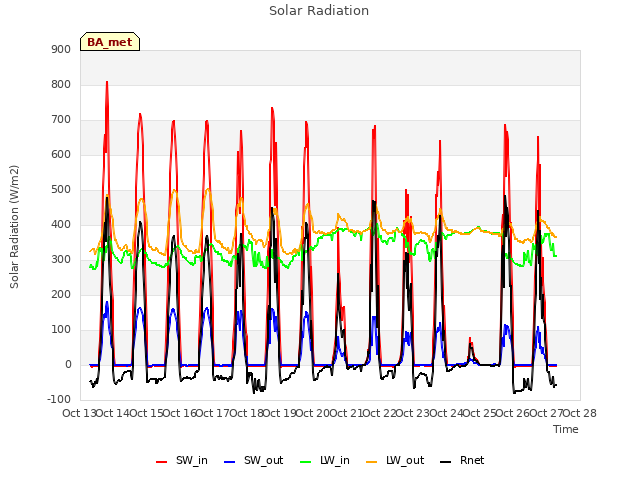
Task: Click the 600 y-axis tick label
Action: coord(61,154)
